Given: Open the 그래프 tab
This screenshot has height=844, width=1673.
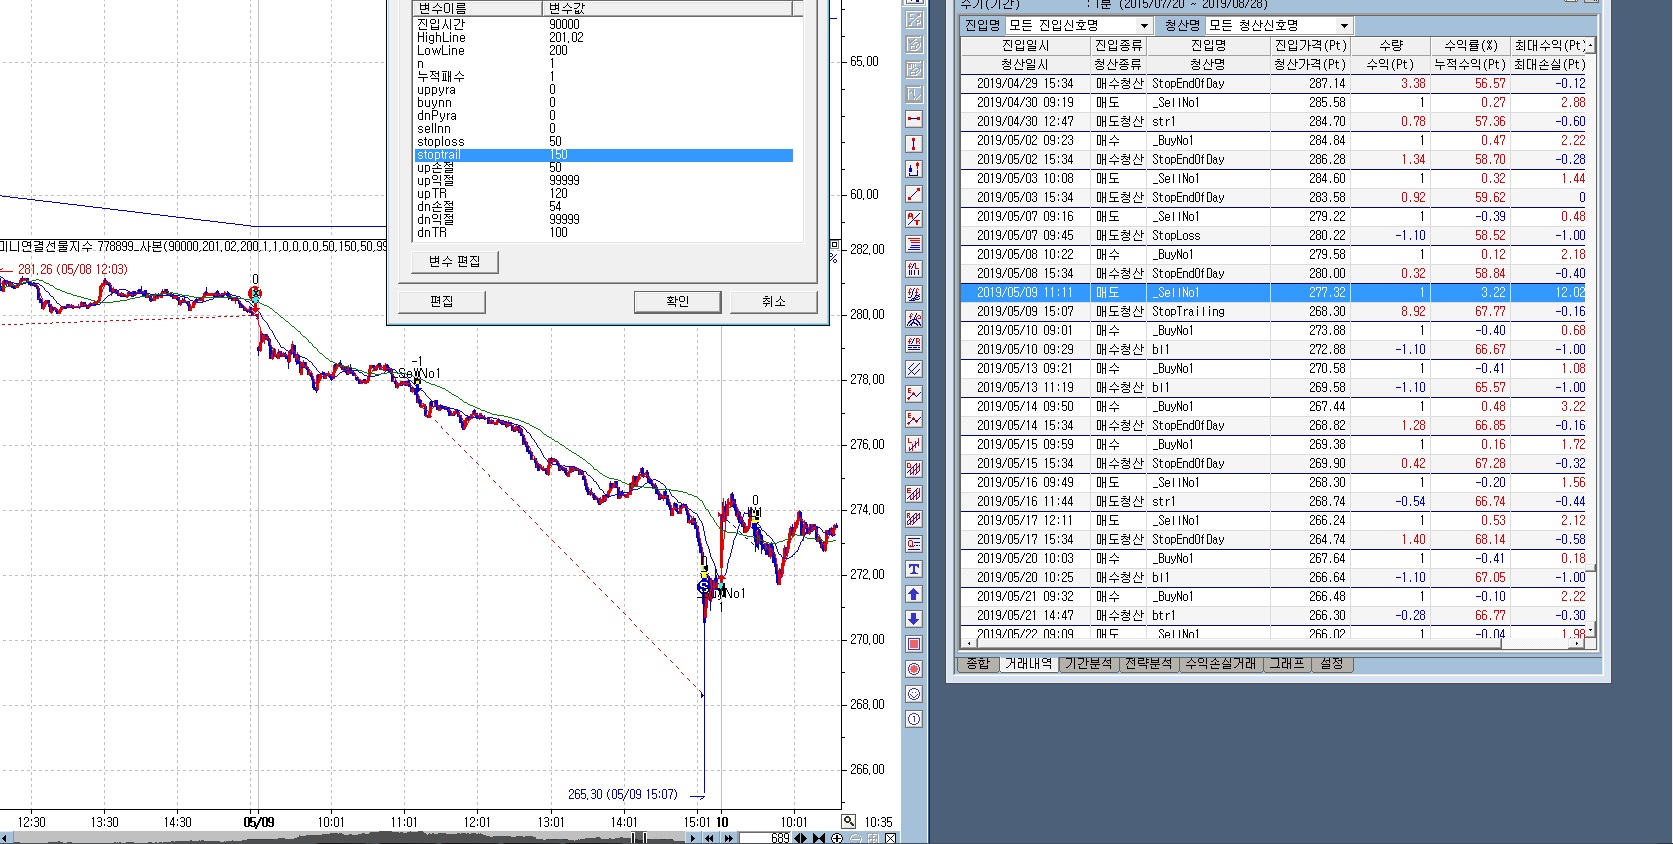Looking at the screenshot, I should click(x=1287, y=664).
